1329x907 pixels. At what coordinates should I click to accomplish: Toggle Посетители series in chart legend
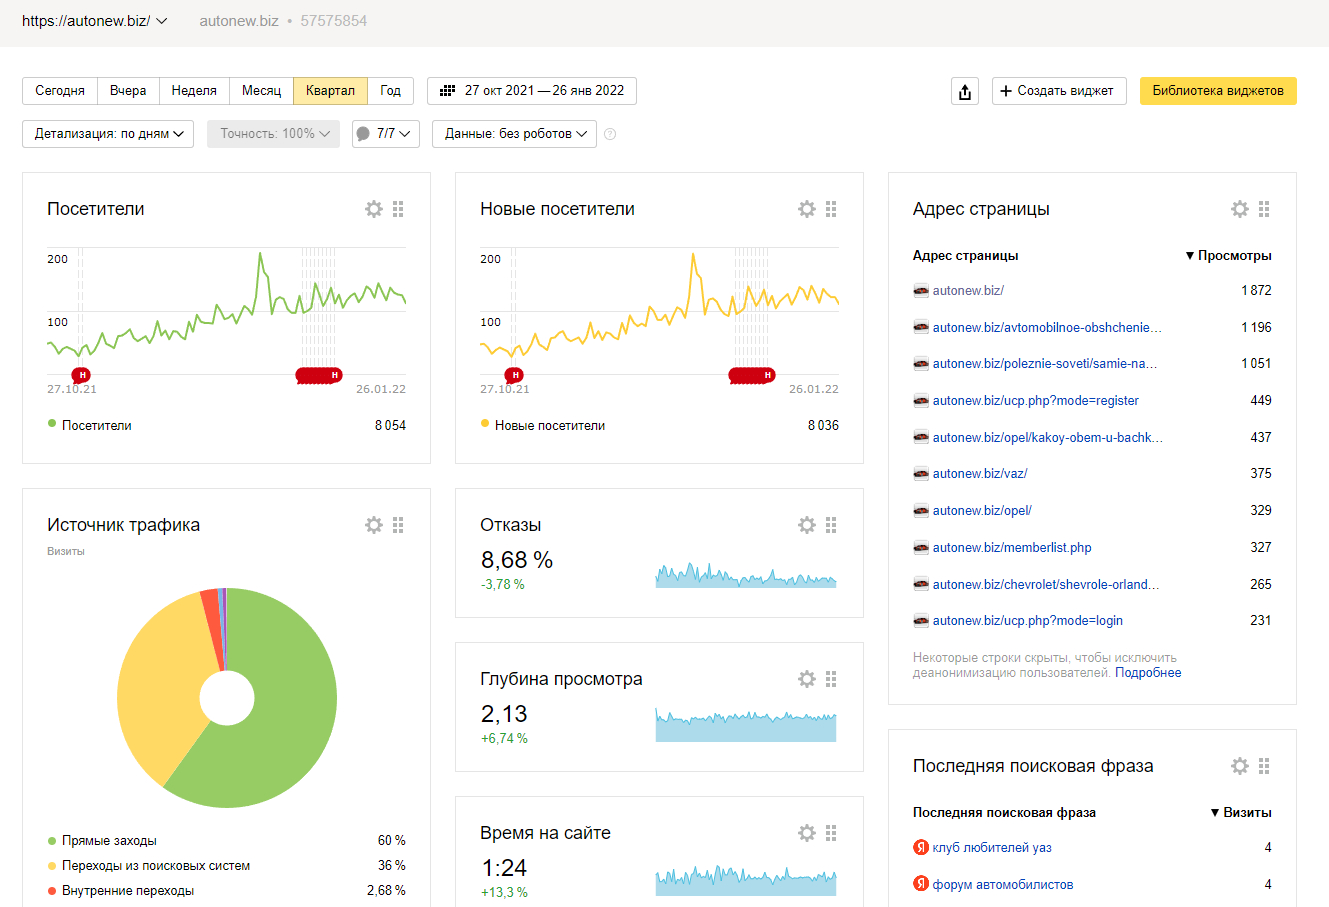point(89,425)
